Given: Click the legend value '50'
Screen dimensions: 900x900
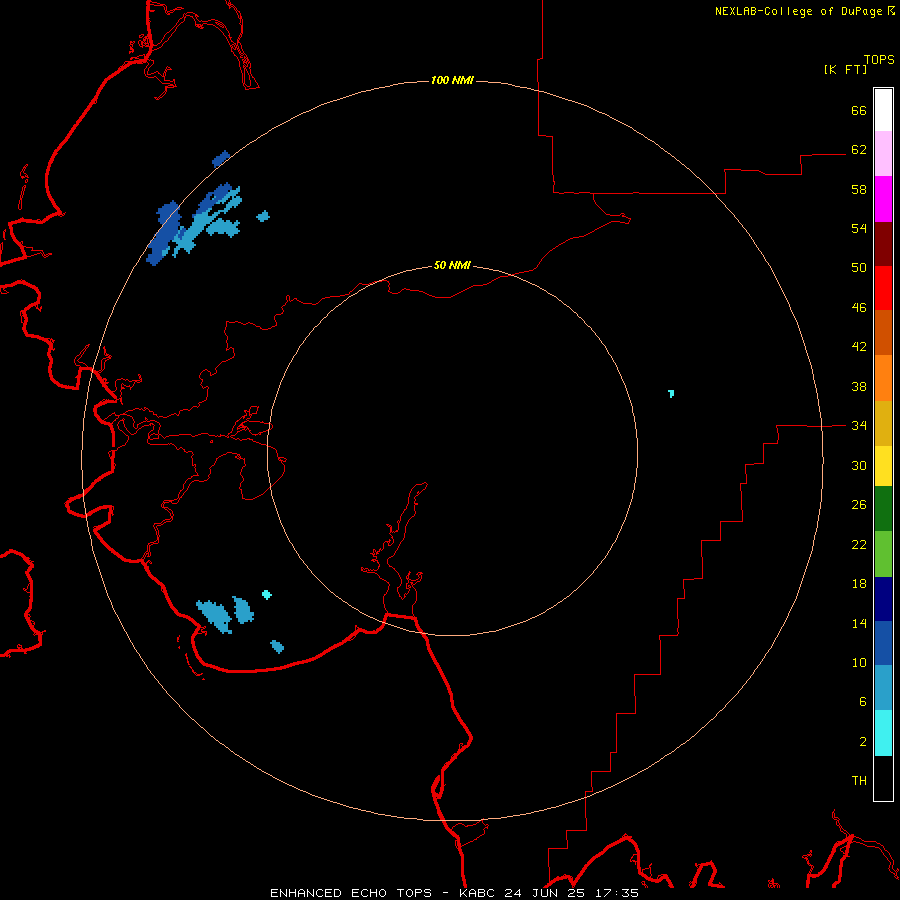Looking at the screenshot, I should click(x=859, y=267).
